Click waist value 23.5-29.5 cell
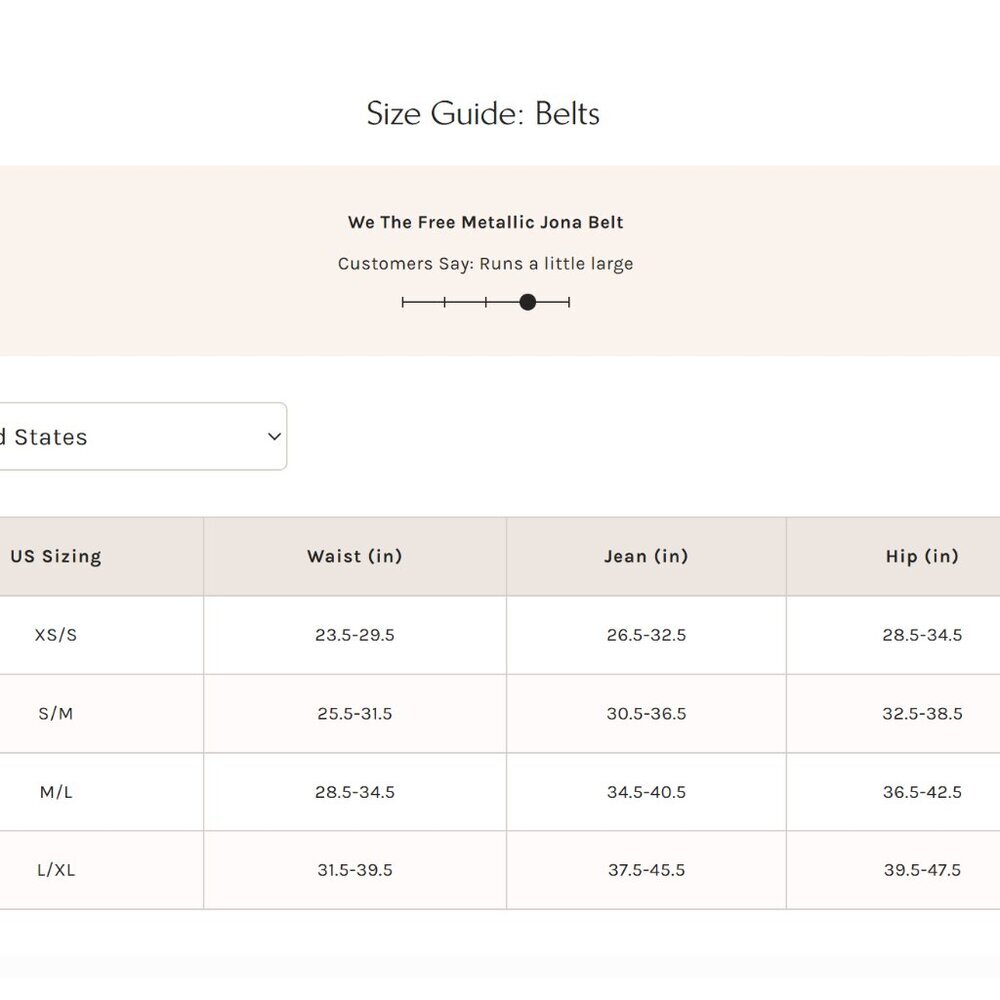This screenshot has height=1000, width=1000. pos(355,635)
